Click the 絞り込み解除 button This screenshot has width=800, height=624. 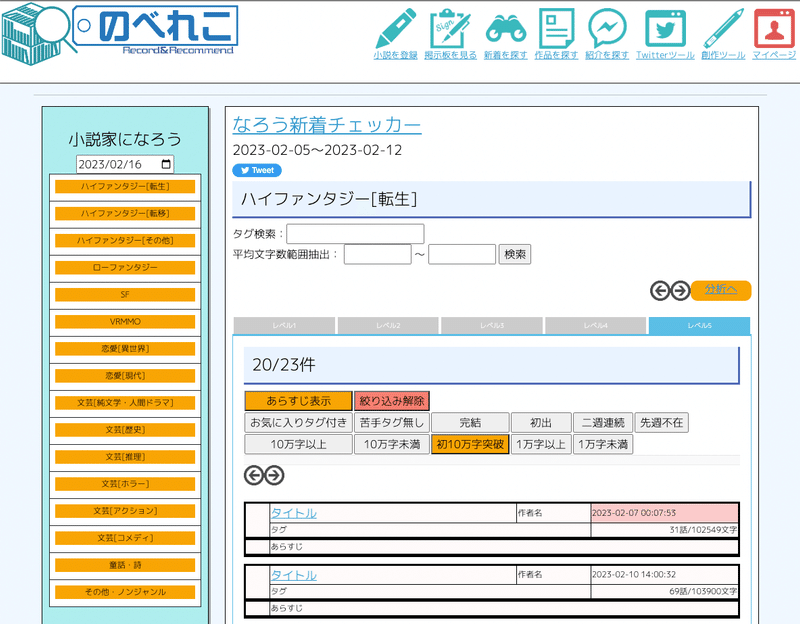392,401
